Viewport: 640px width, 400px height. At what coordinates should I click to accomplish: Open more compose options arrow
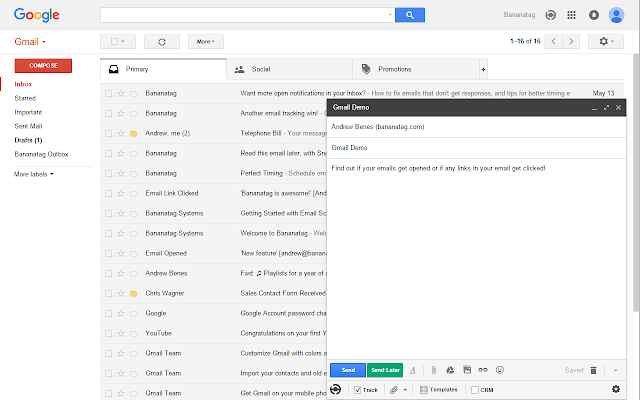tap(616, 370)
